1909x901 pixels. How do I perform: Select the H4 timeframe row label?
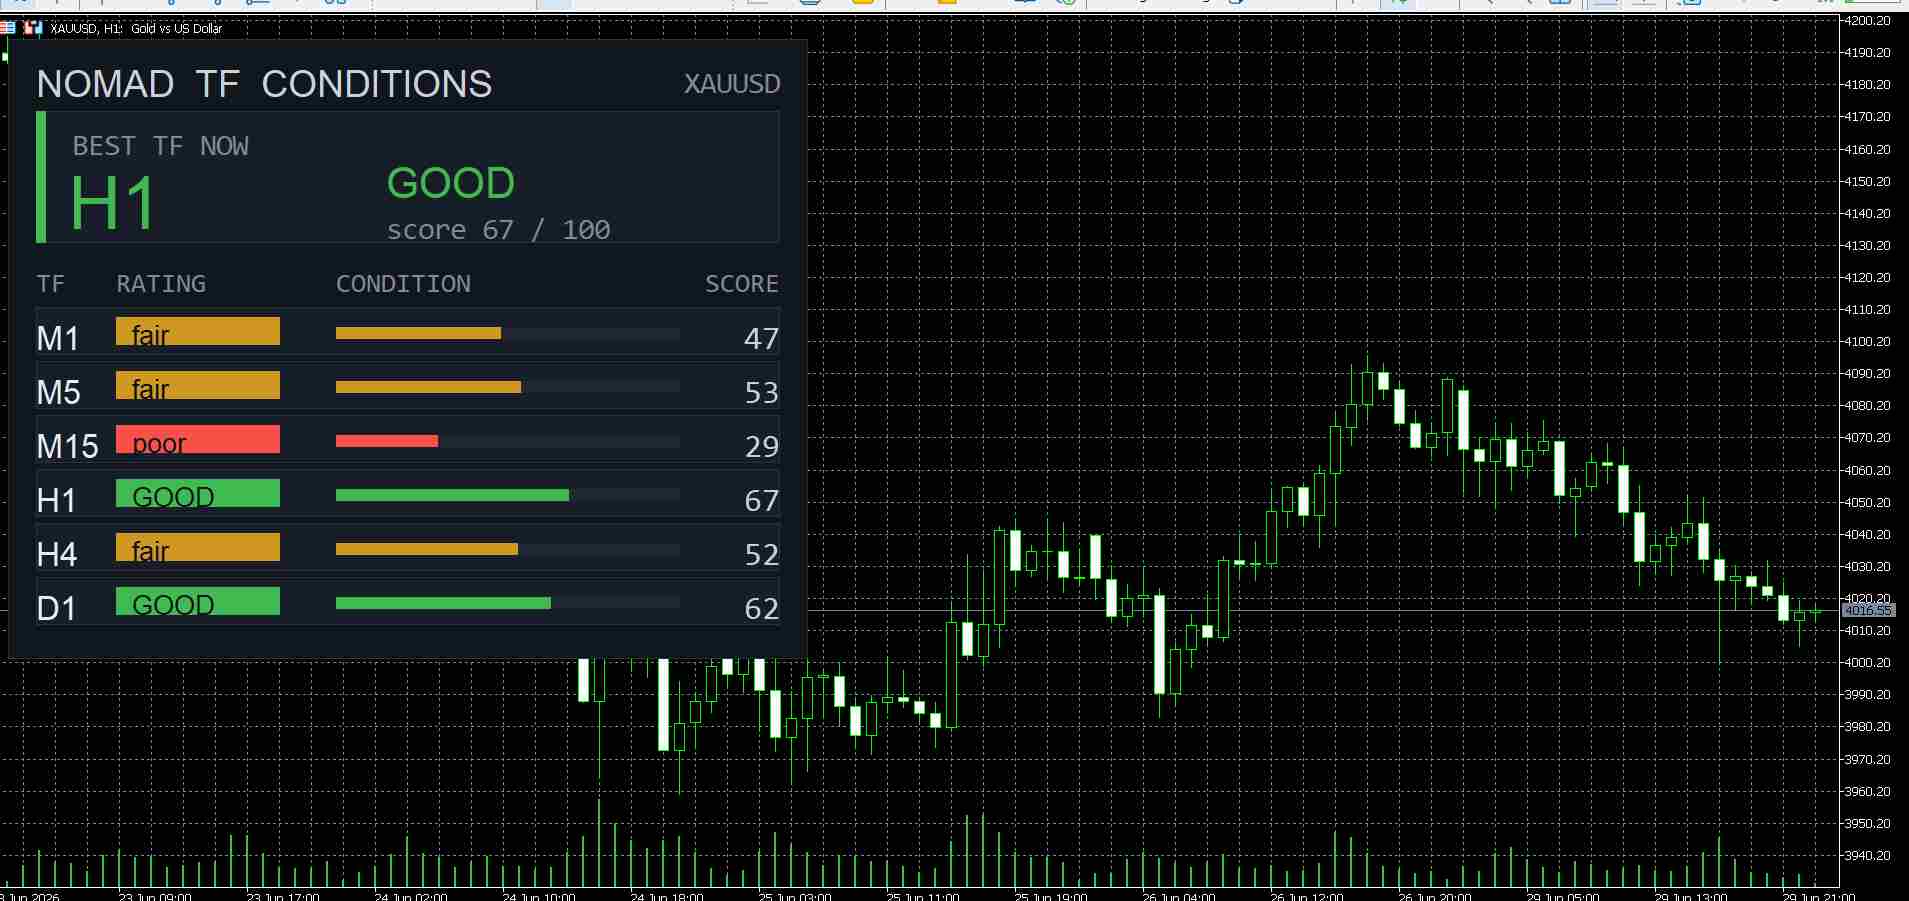point(57,555)
